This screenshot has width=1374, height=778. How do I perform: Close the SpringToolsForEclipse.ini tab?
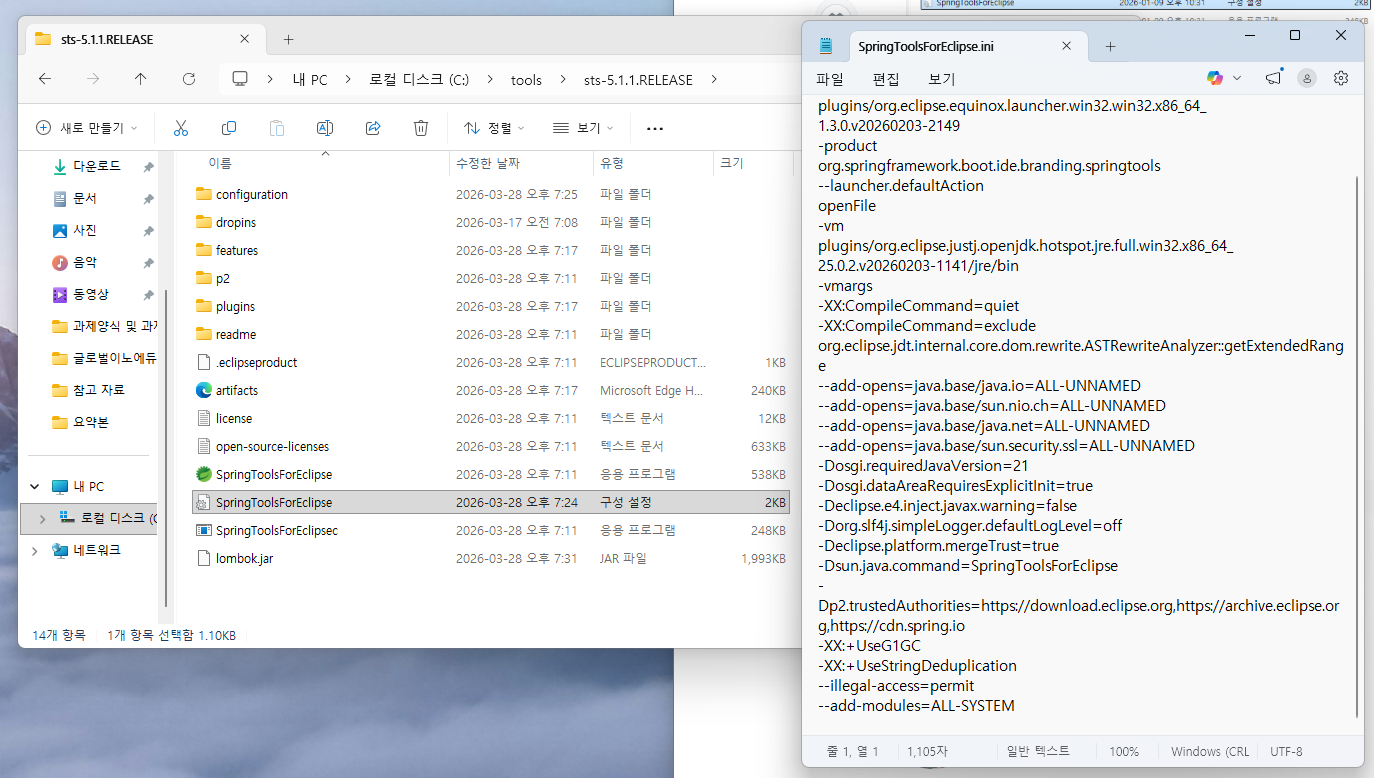pyautogui.click(x=1067, y=46)
